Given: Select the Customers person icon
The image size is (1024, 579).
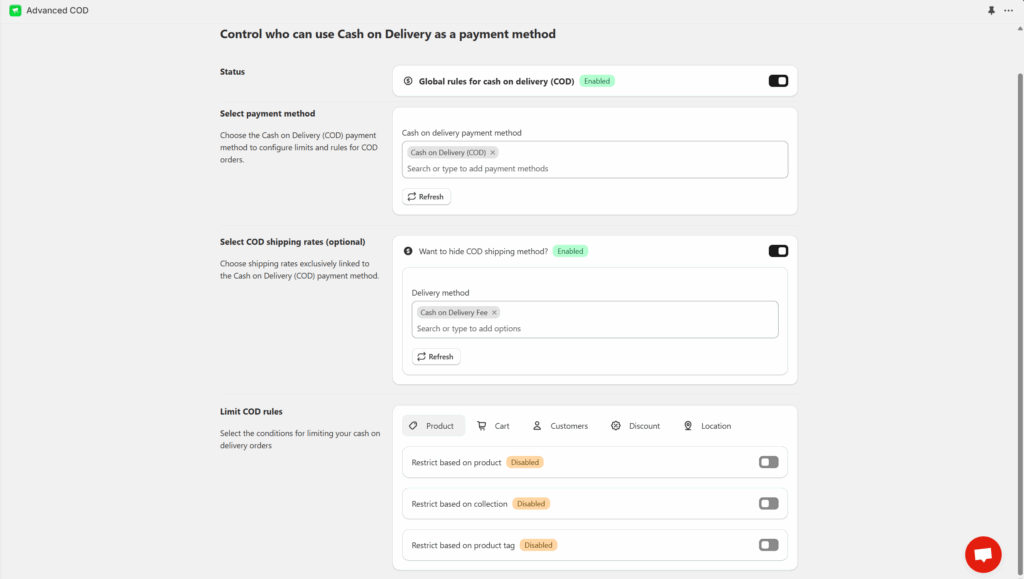Looking at the screenshot, I should point(539,425).
